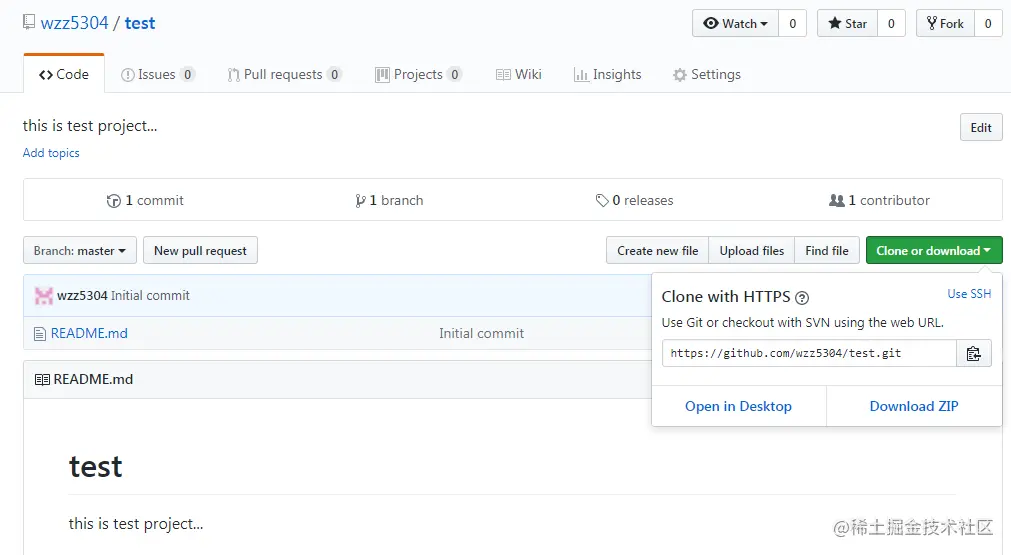Click the Find file button

[x=827, y=250]
